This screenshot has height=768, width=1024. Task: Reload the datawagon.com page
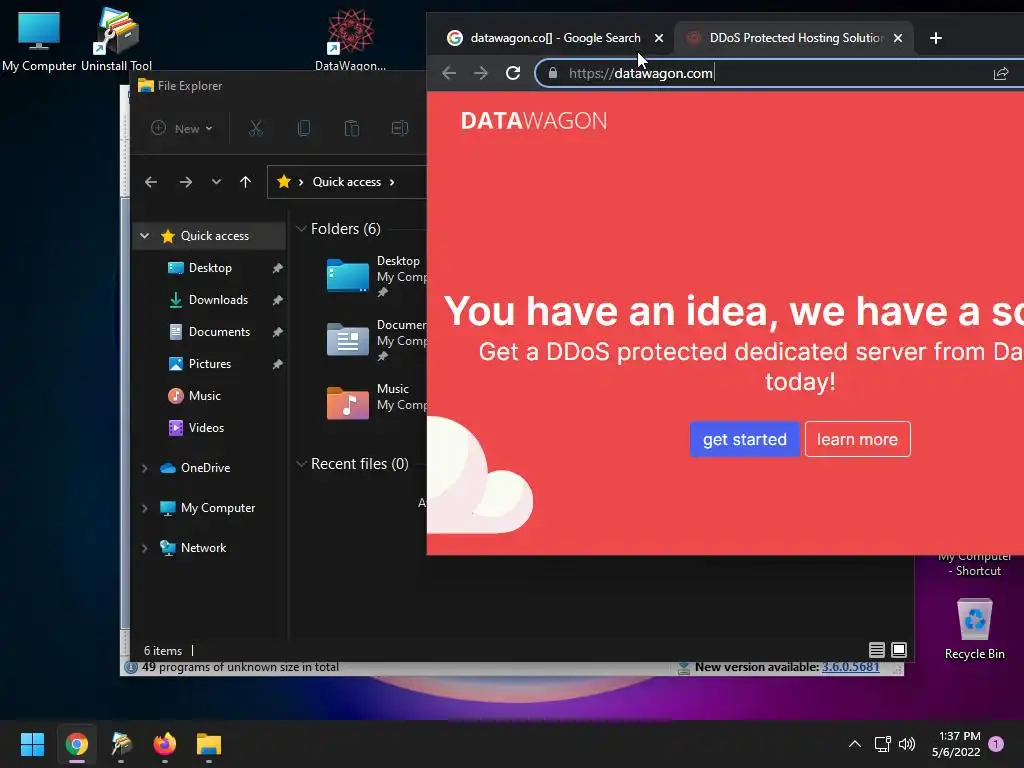coord(513,73)
